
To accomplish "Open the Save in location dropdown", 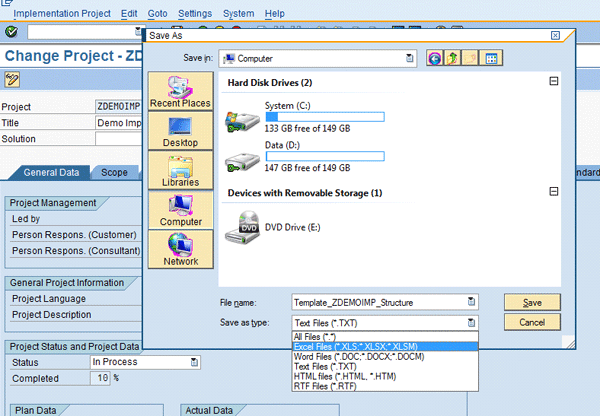I will tap(411, 59).
